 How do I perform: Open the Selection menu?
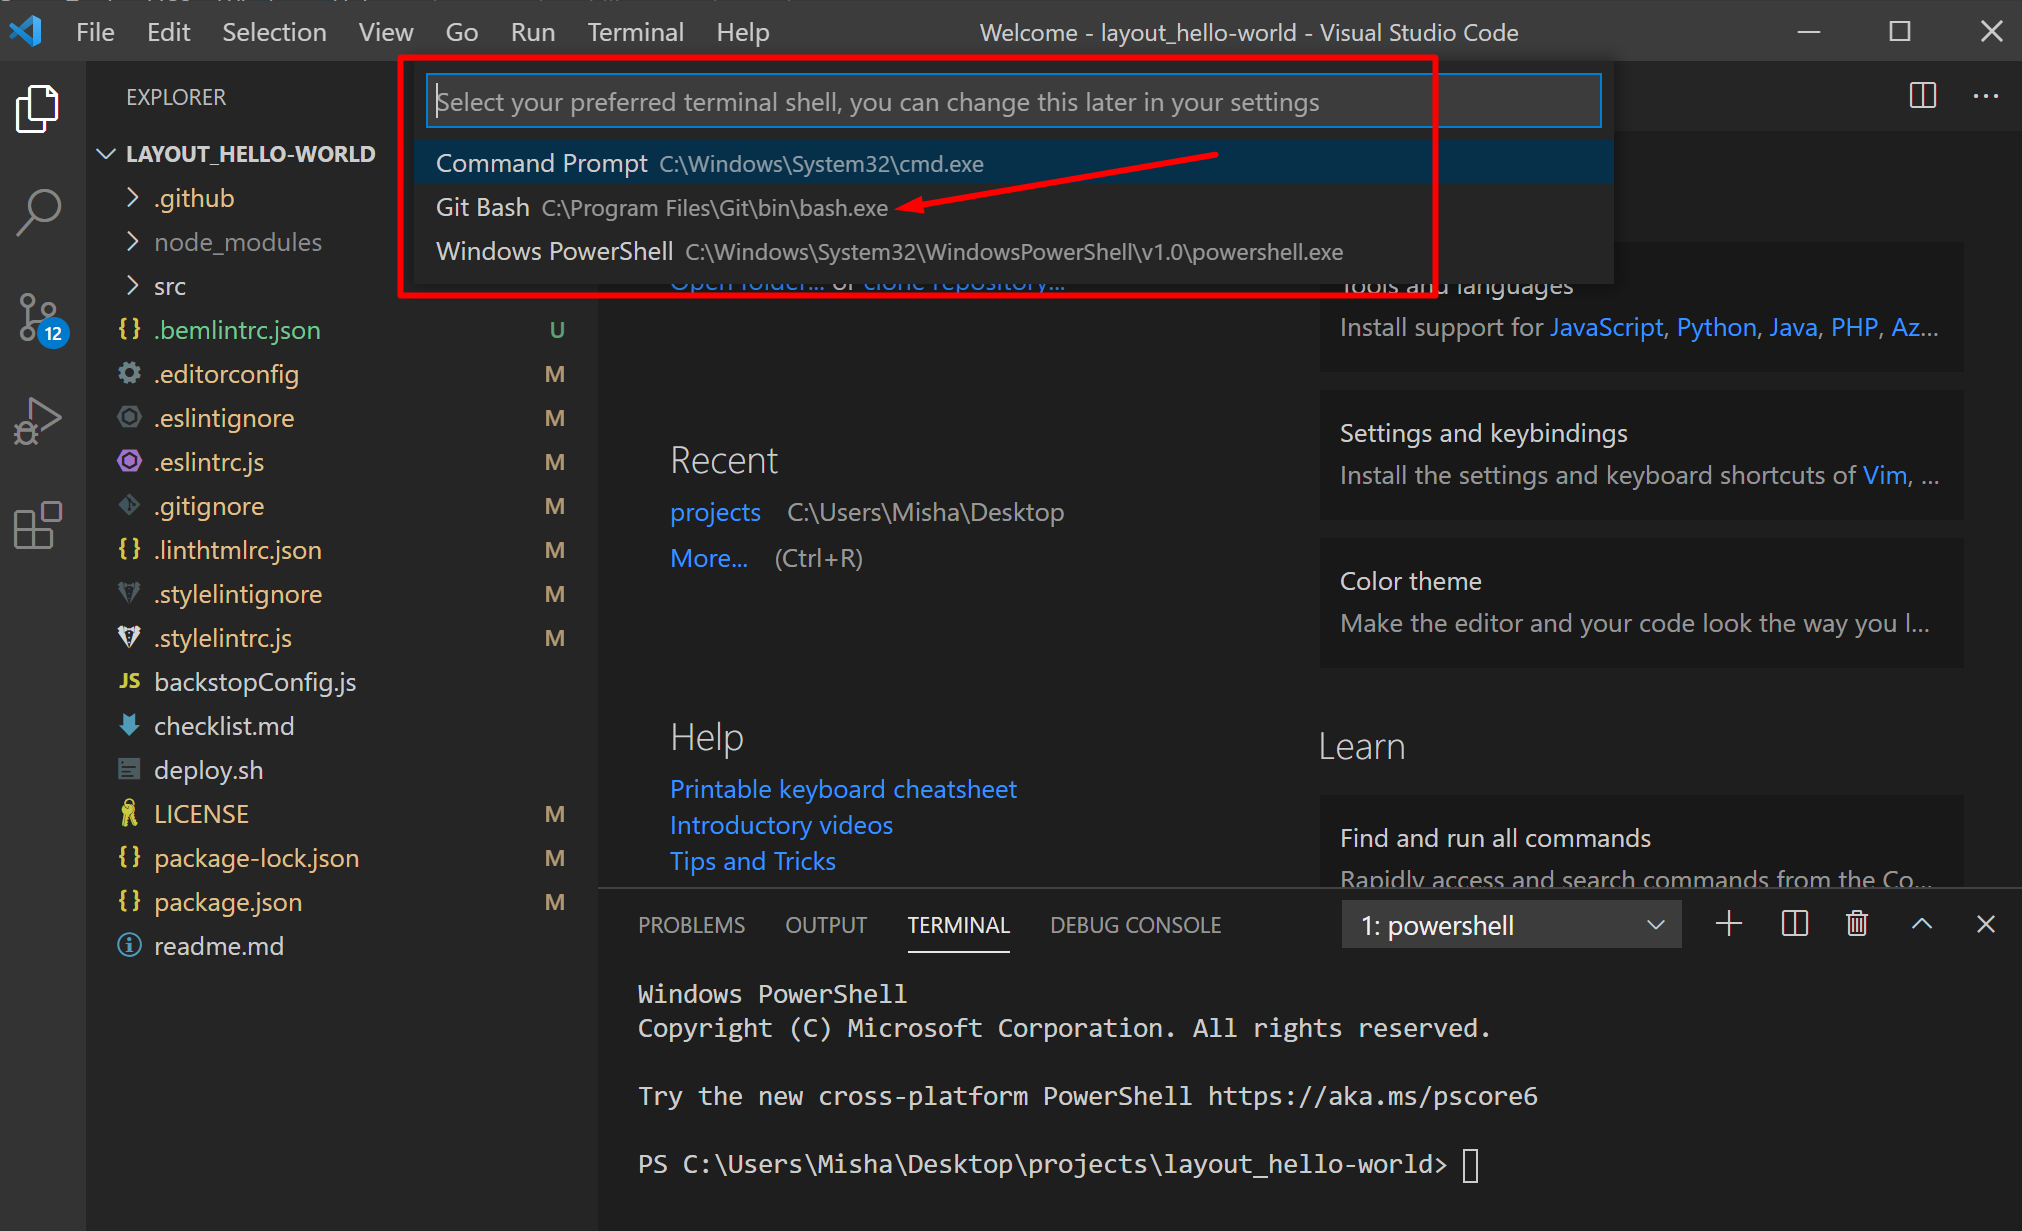(274, 32)
